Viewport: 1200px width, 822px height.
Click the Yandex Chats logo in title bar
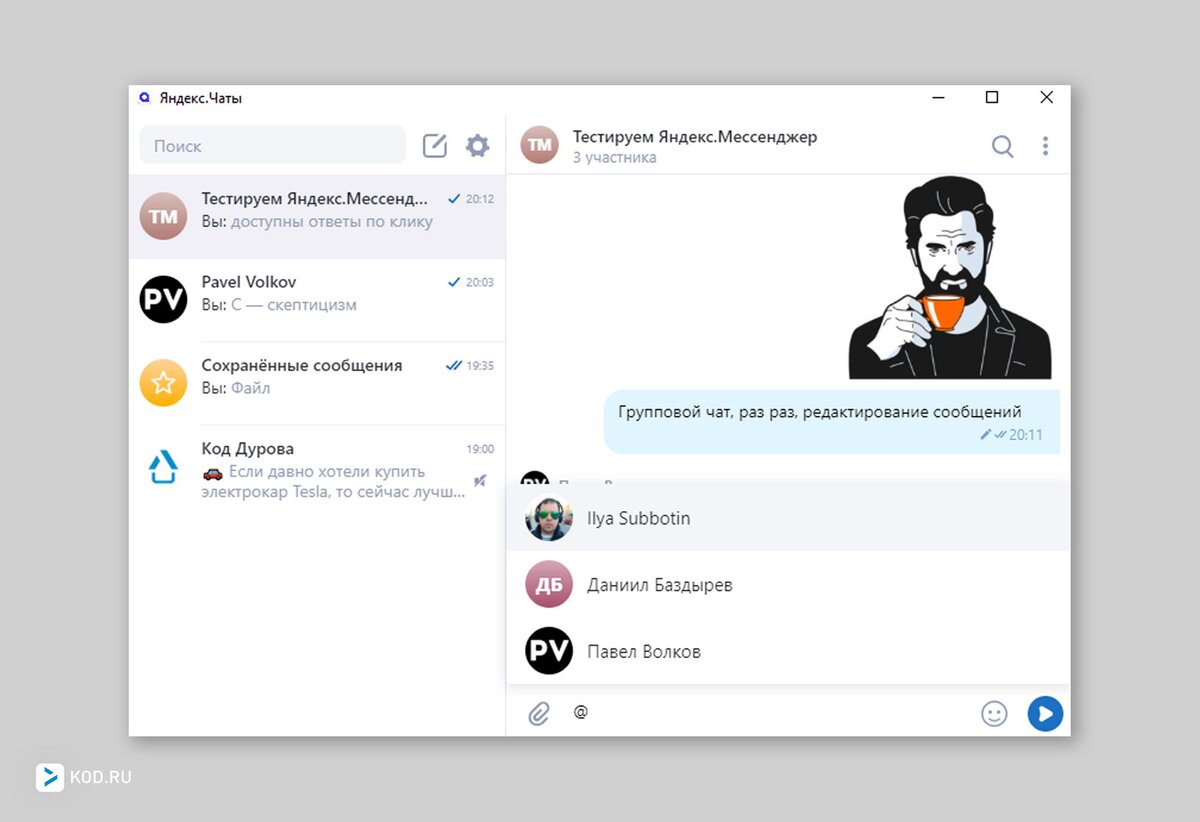[x=144, y=98]
